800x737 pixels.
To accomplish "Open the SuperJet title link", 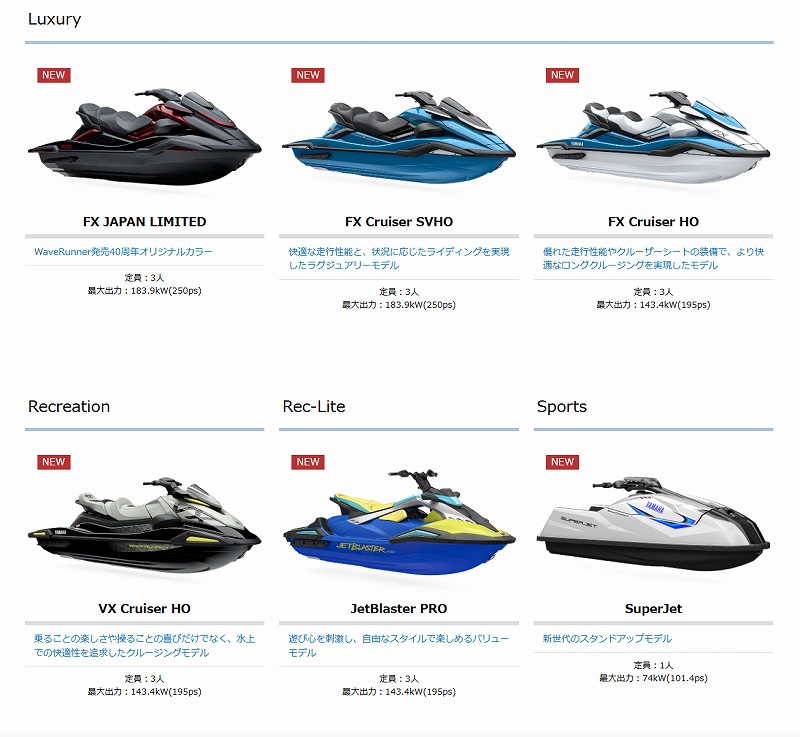I will coord(653,608).
